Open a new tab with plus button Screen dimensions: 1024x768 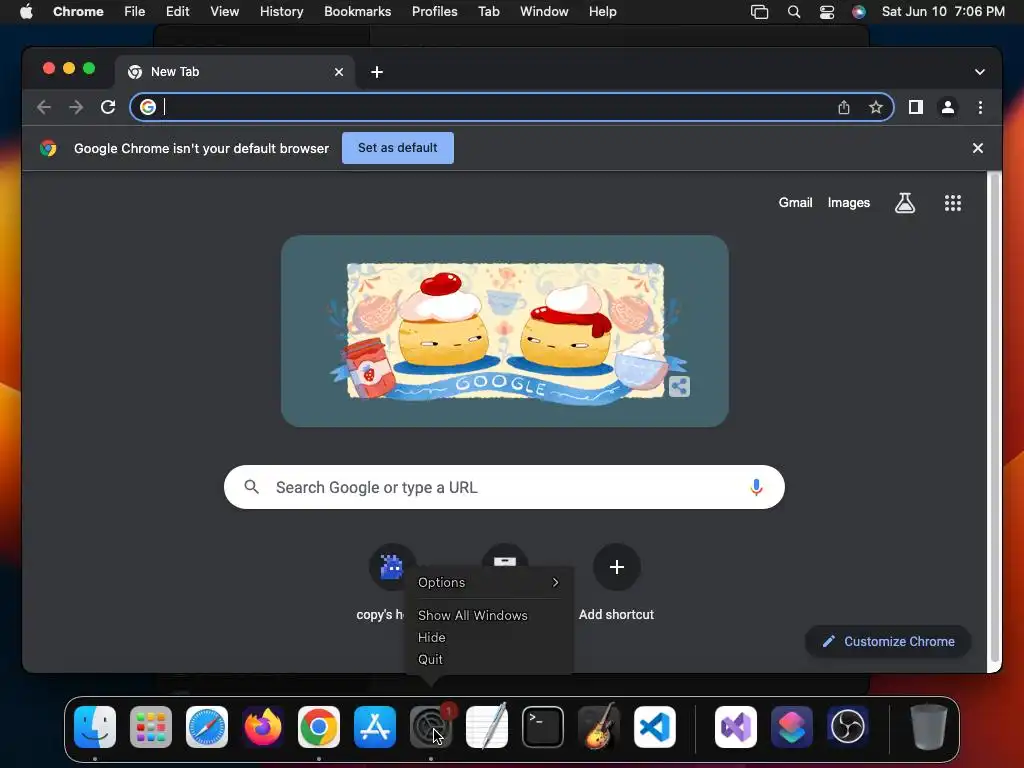coord(377,72)
